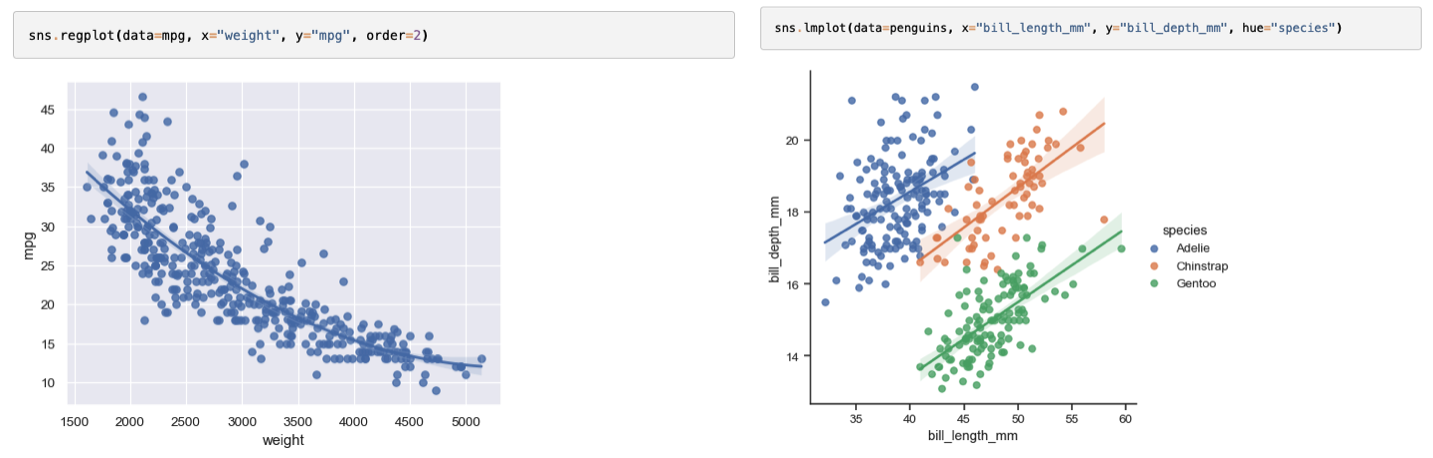Click the blue Adelie legend marker
The image size is (1433, 458).
(1154, 248)
